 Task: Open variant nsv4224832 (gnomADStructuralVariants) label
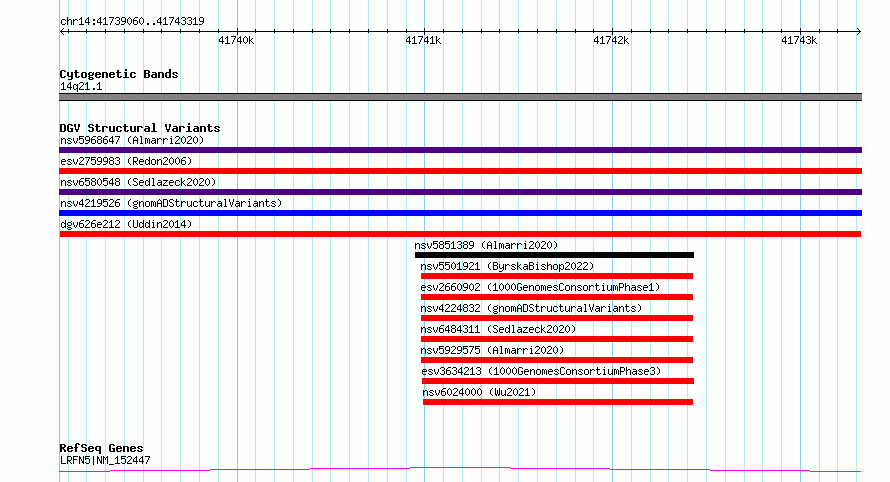coord(531,308)
